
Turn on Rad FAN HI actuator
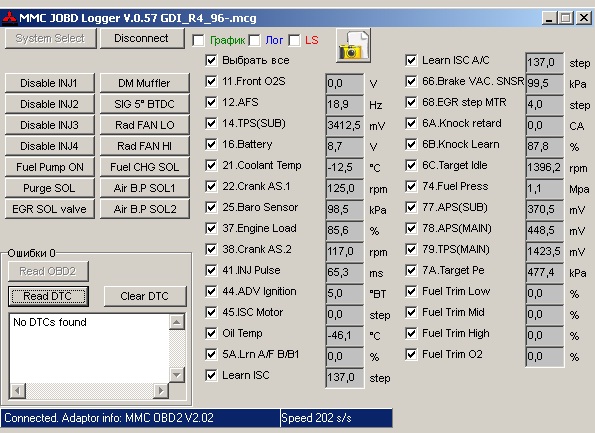[x=145, y=146]
